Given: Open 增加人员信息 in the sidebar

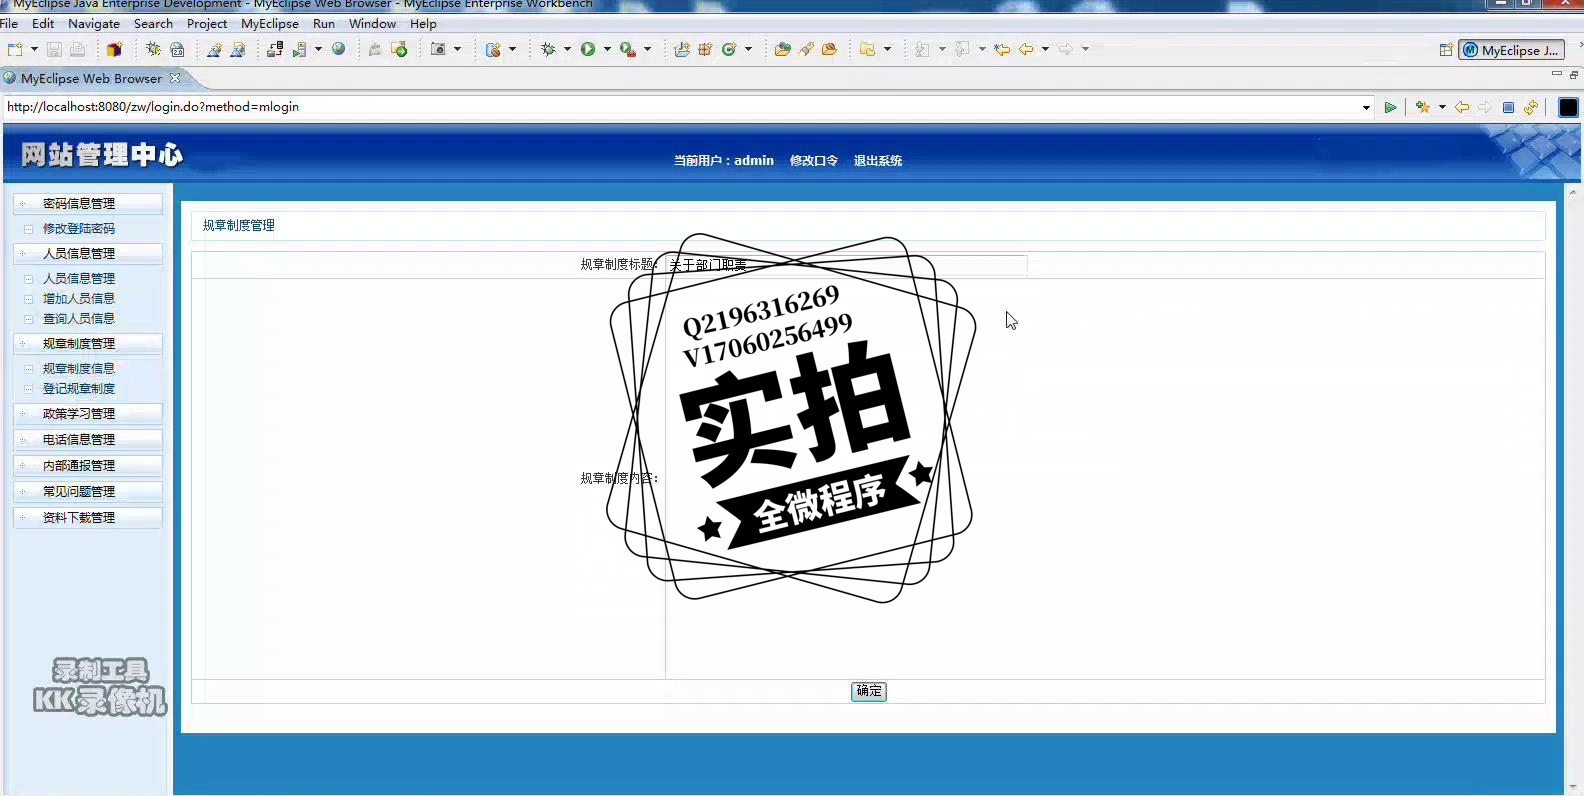Looking at the screenshot, I should (79, 299).
